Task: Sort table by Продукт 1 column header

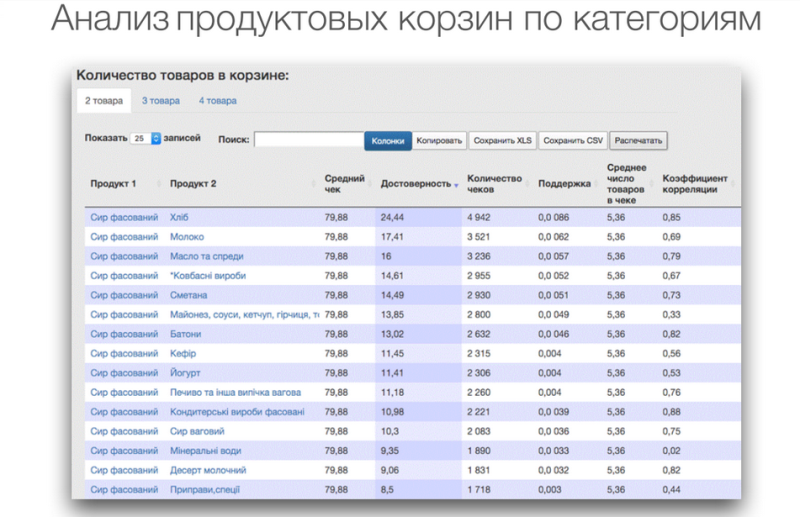Action: [x=113, y=184]
